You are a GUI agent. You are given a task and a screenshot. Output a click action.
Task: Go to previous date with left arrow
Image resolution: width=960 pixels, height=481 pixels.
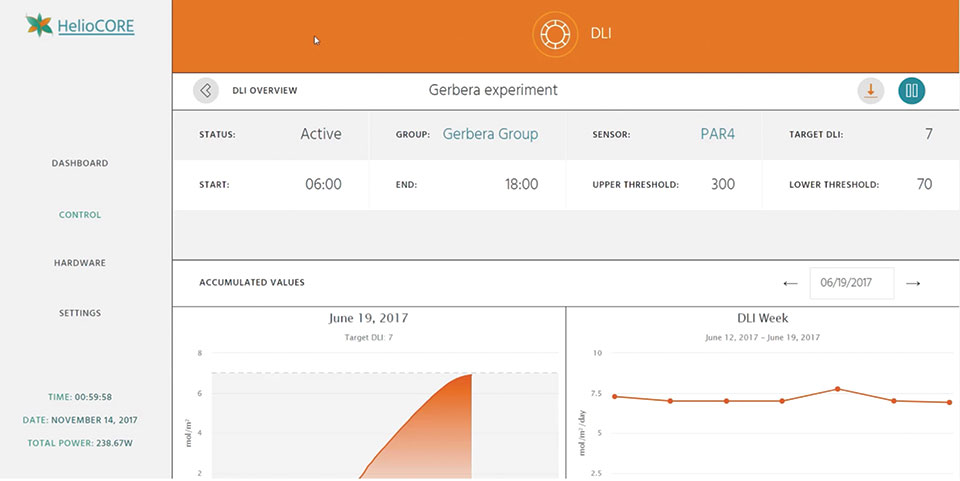pos(790,283)
